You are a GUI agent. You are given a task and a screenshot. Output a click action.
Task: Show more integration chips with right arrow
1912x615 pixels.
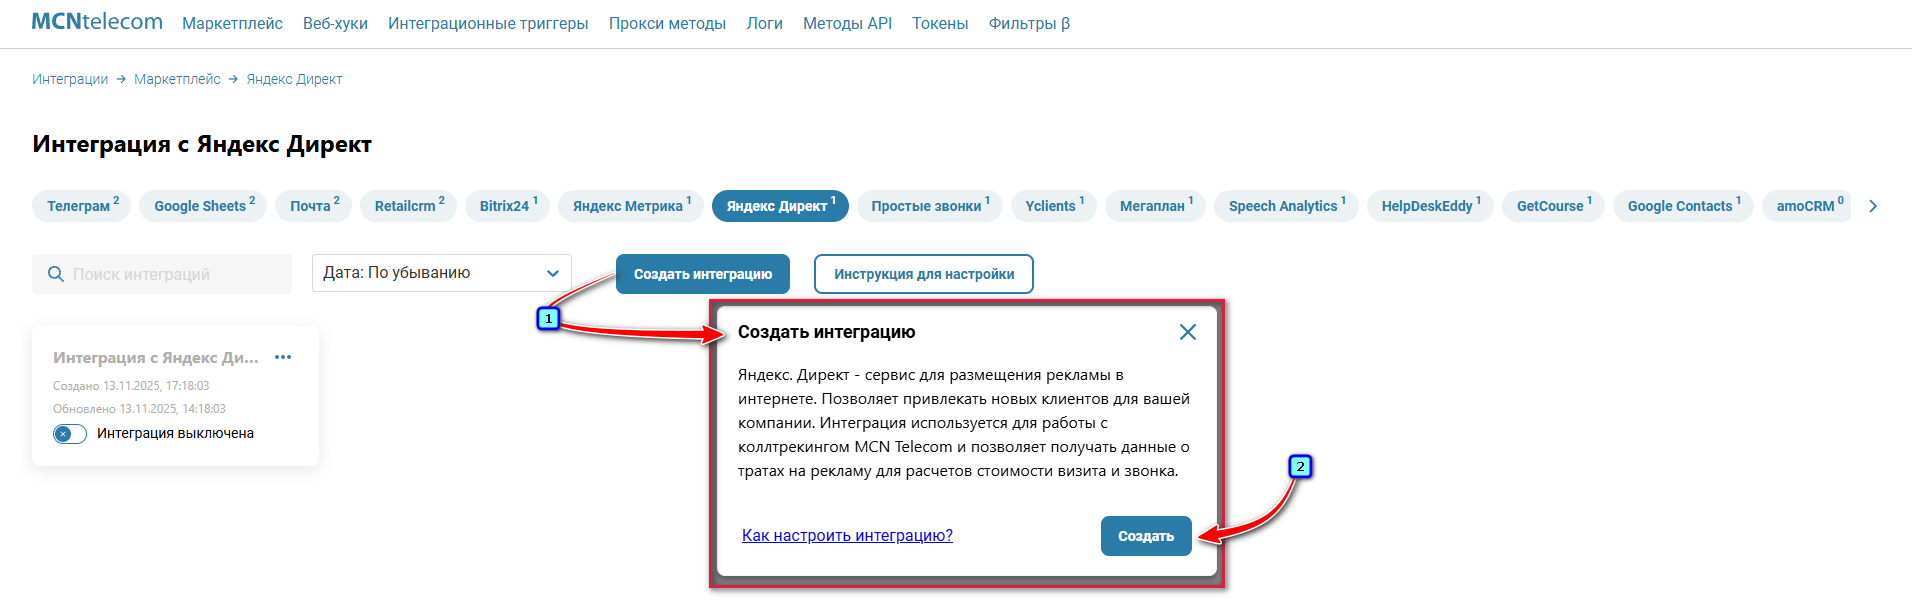click(1873, 206)
